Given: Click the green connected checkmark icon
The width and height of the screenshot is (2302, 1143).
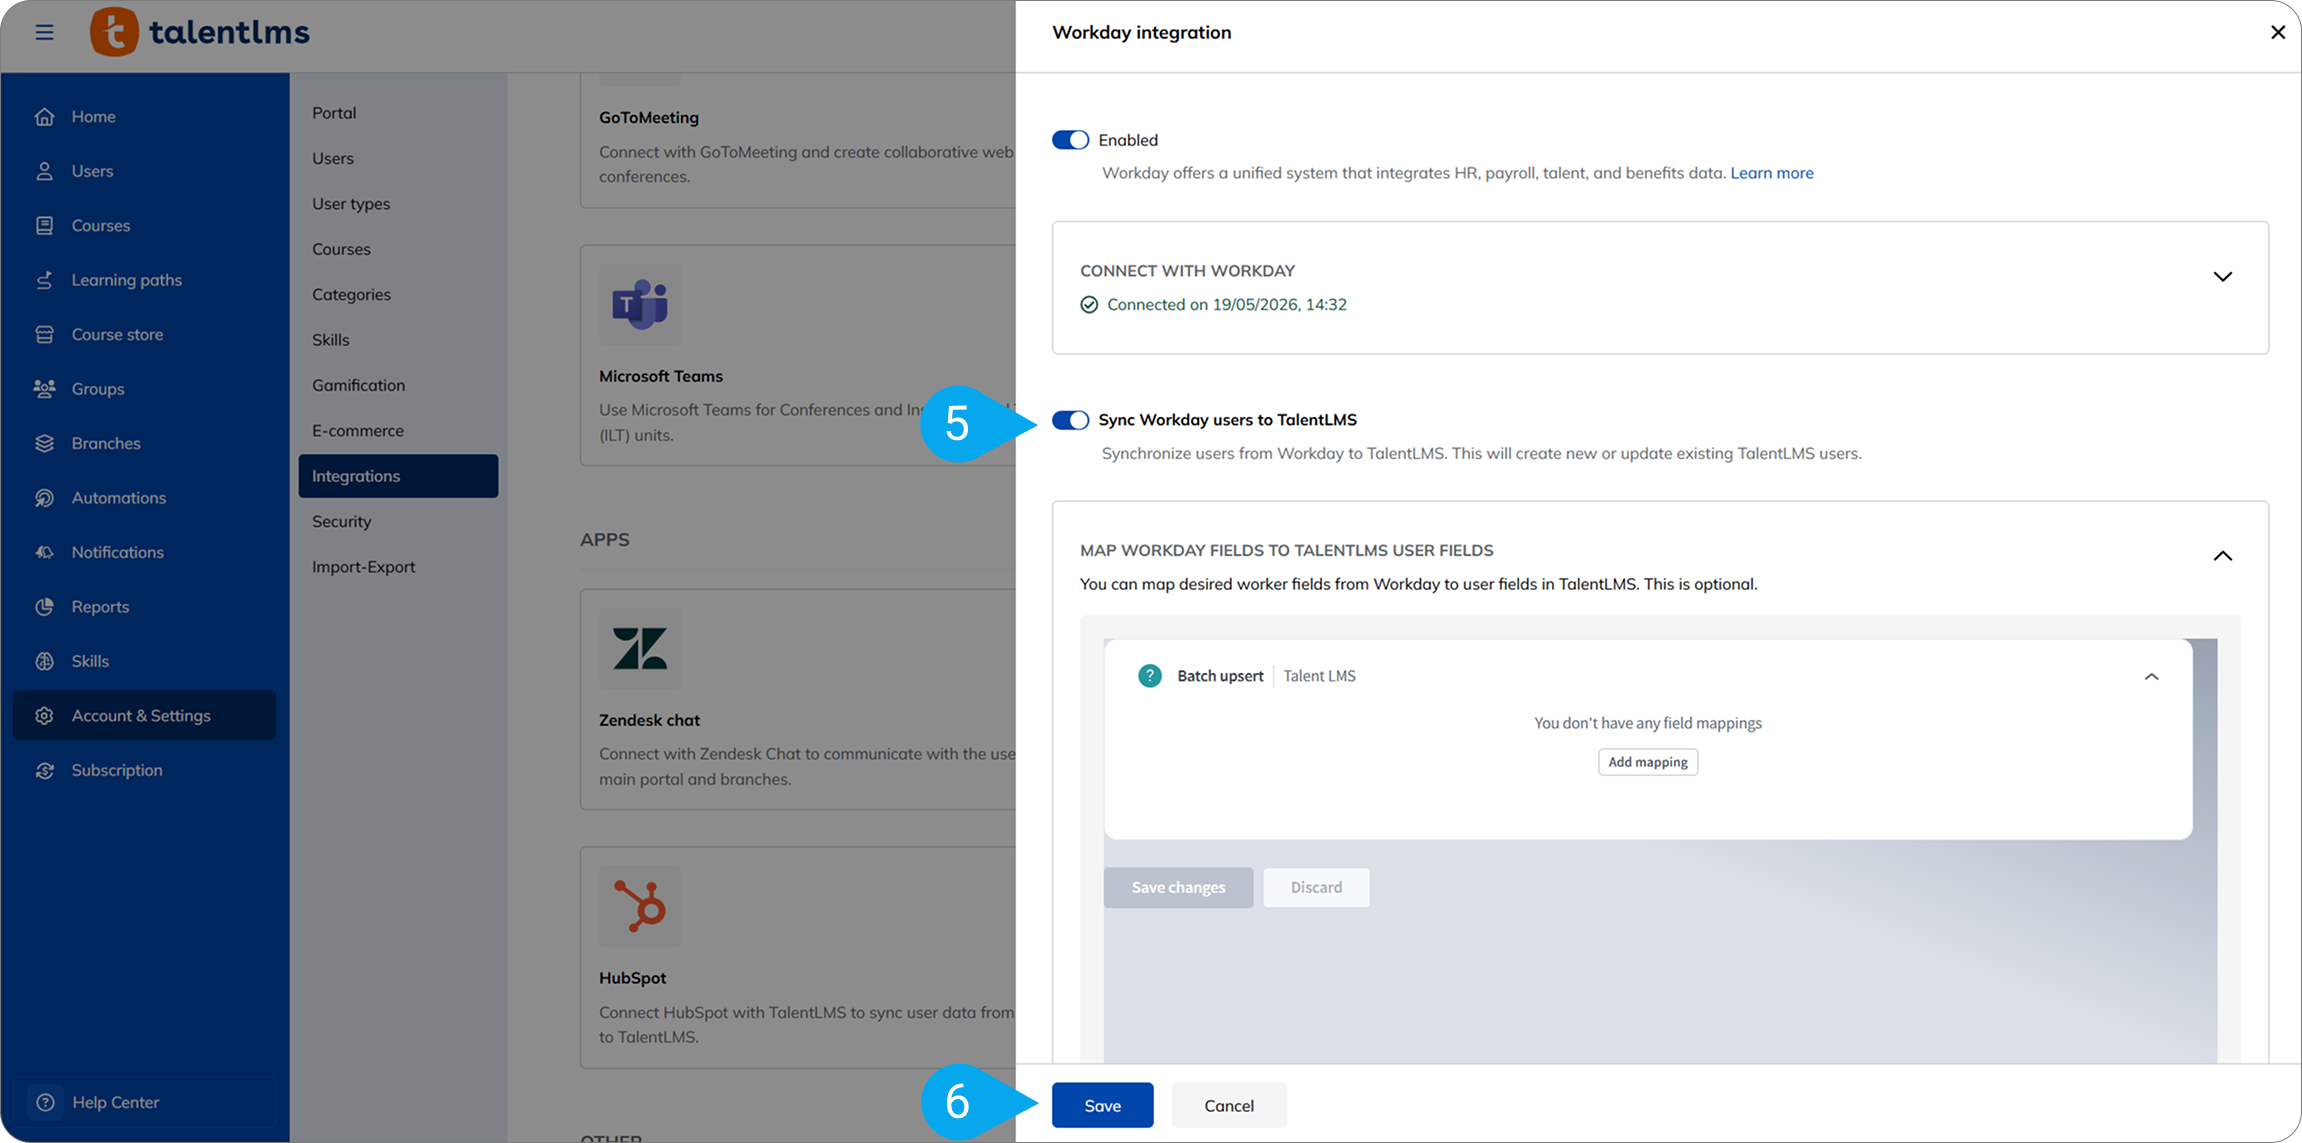Looking at the screenshot, I should (x=1089, y=305).
